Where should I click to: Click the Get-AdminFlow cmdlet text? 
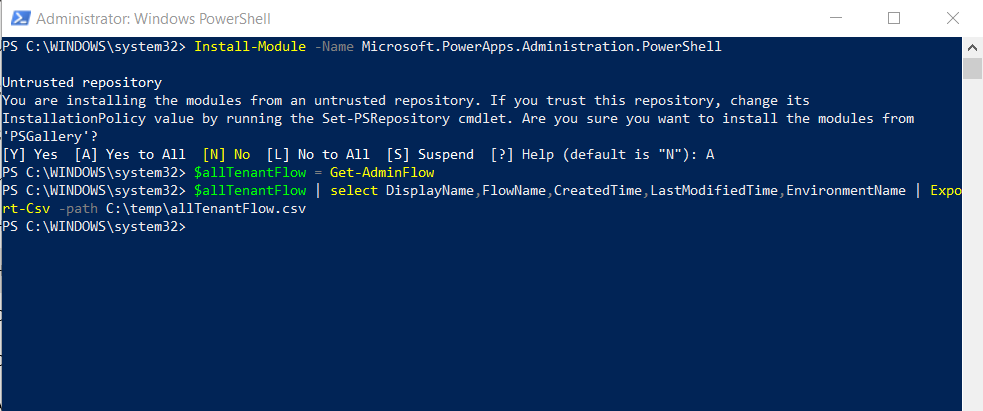point(382,172)
